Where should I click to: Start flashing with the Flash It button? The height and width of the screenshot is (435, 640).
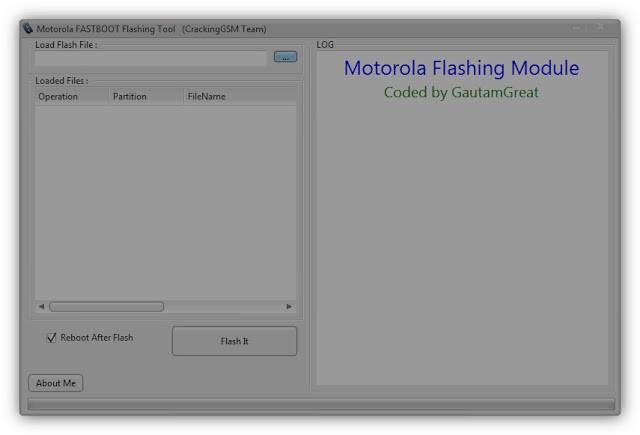[x=234, y=341]
